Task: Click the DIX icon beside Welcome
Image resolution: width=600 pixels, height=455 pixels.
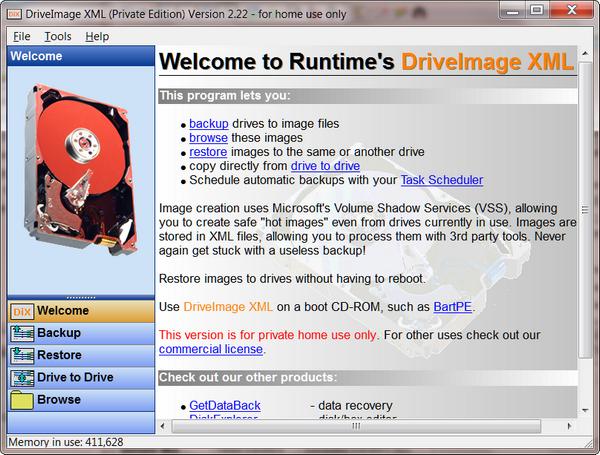Action: pos(21,311)
